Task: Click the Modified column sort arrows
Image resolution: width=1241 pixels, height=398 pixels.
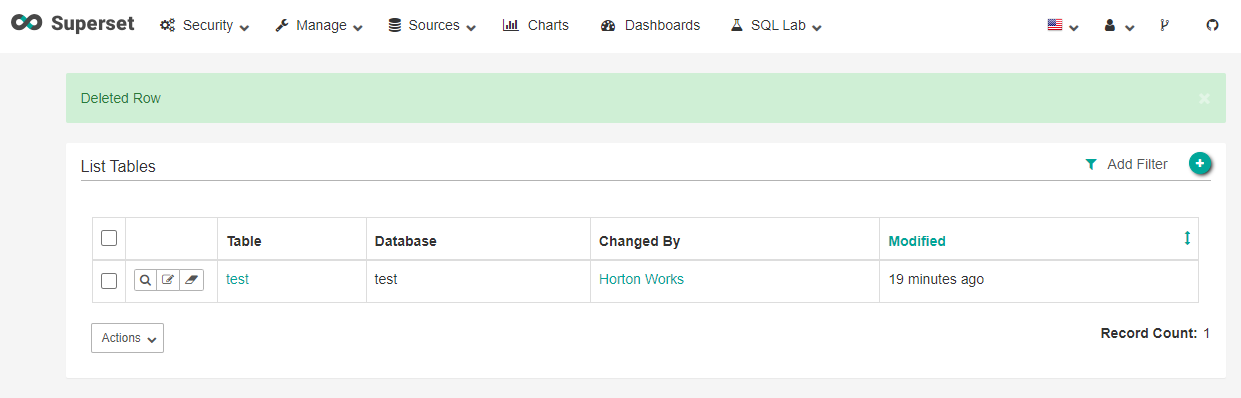Action: (1187, 238)
